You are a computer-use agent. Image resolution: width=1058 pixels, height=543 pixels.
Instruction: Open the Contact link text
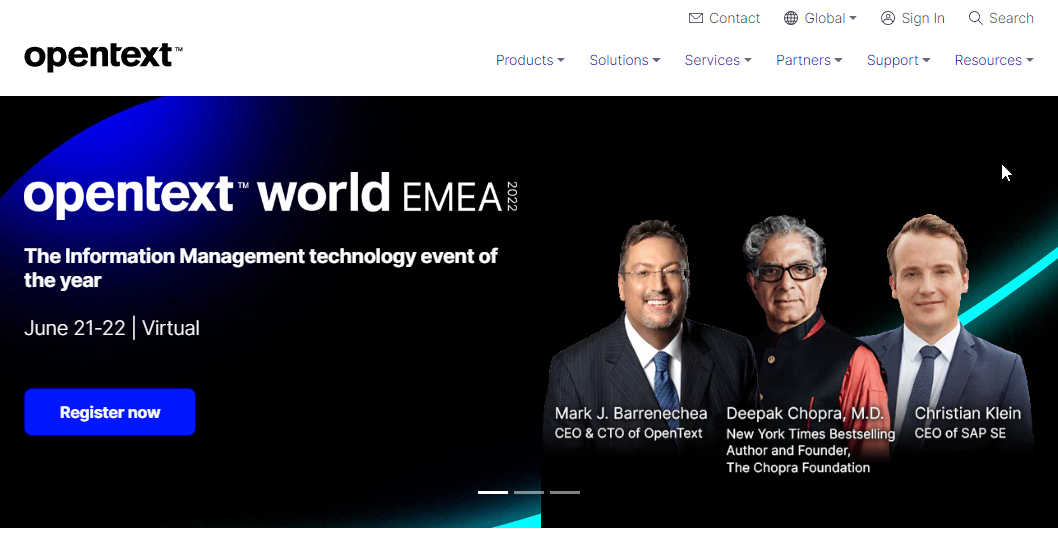click(734, 18)
